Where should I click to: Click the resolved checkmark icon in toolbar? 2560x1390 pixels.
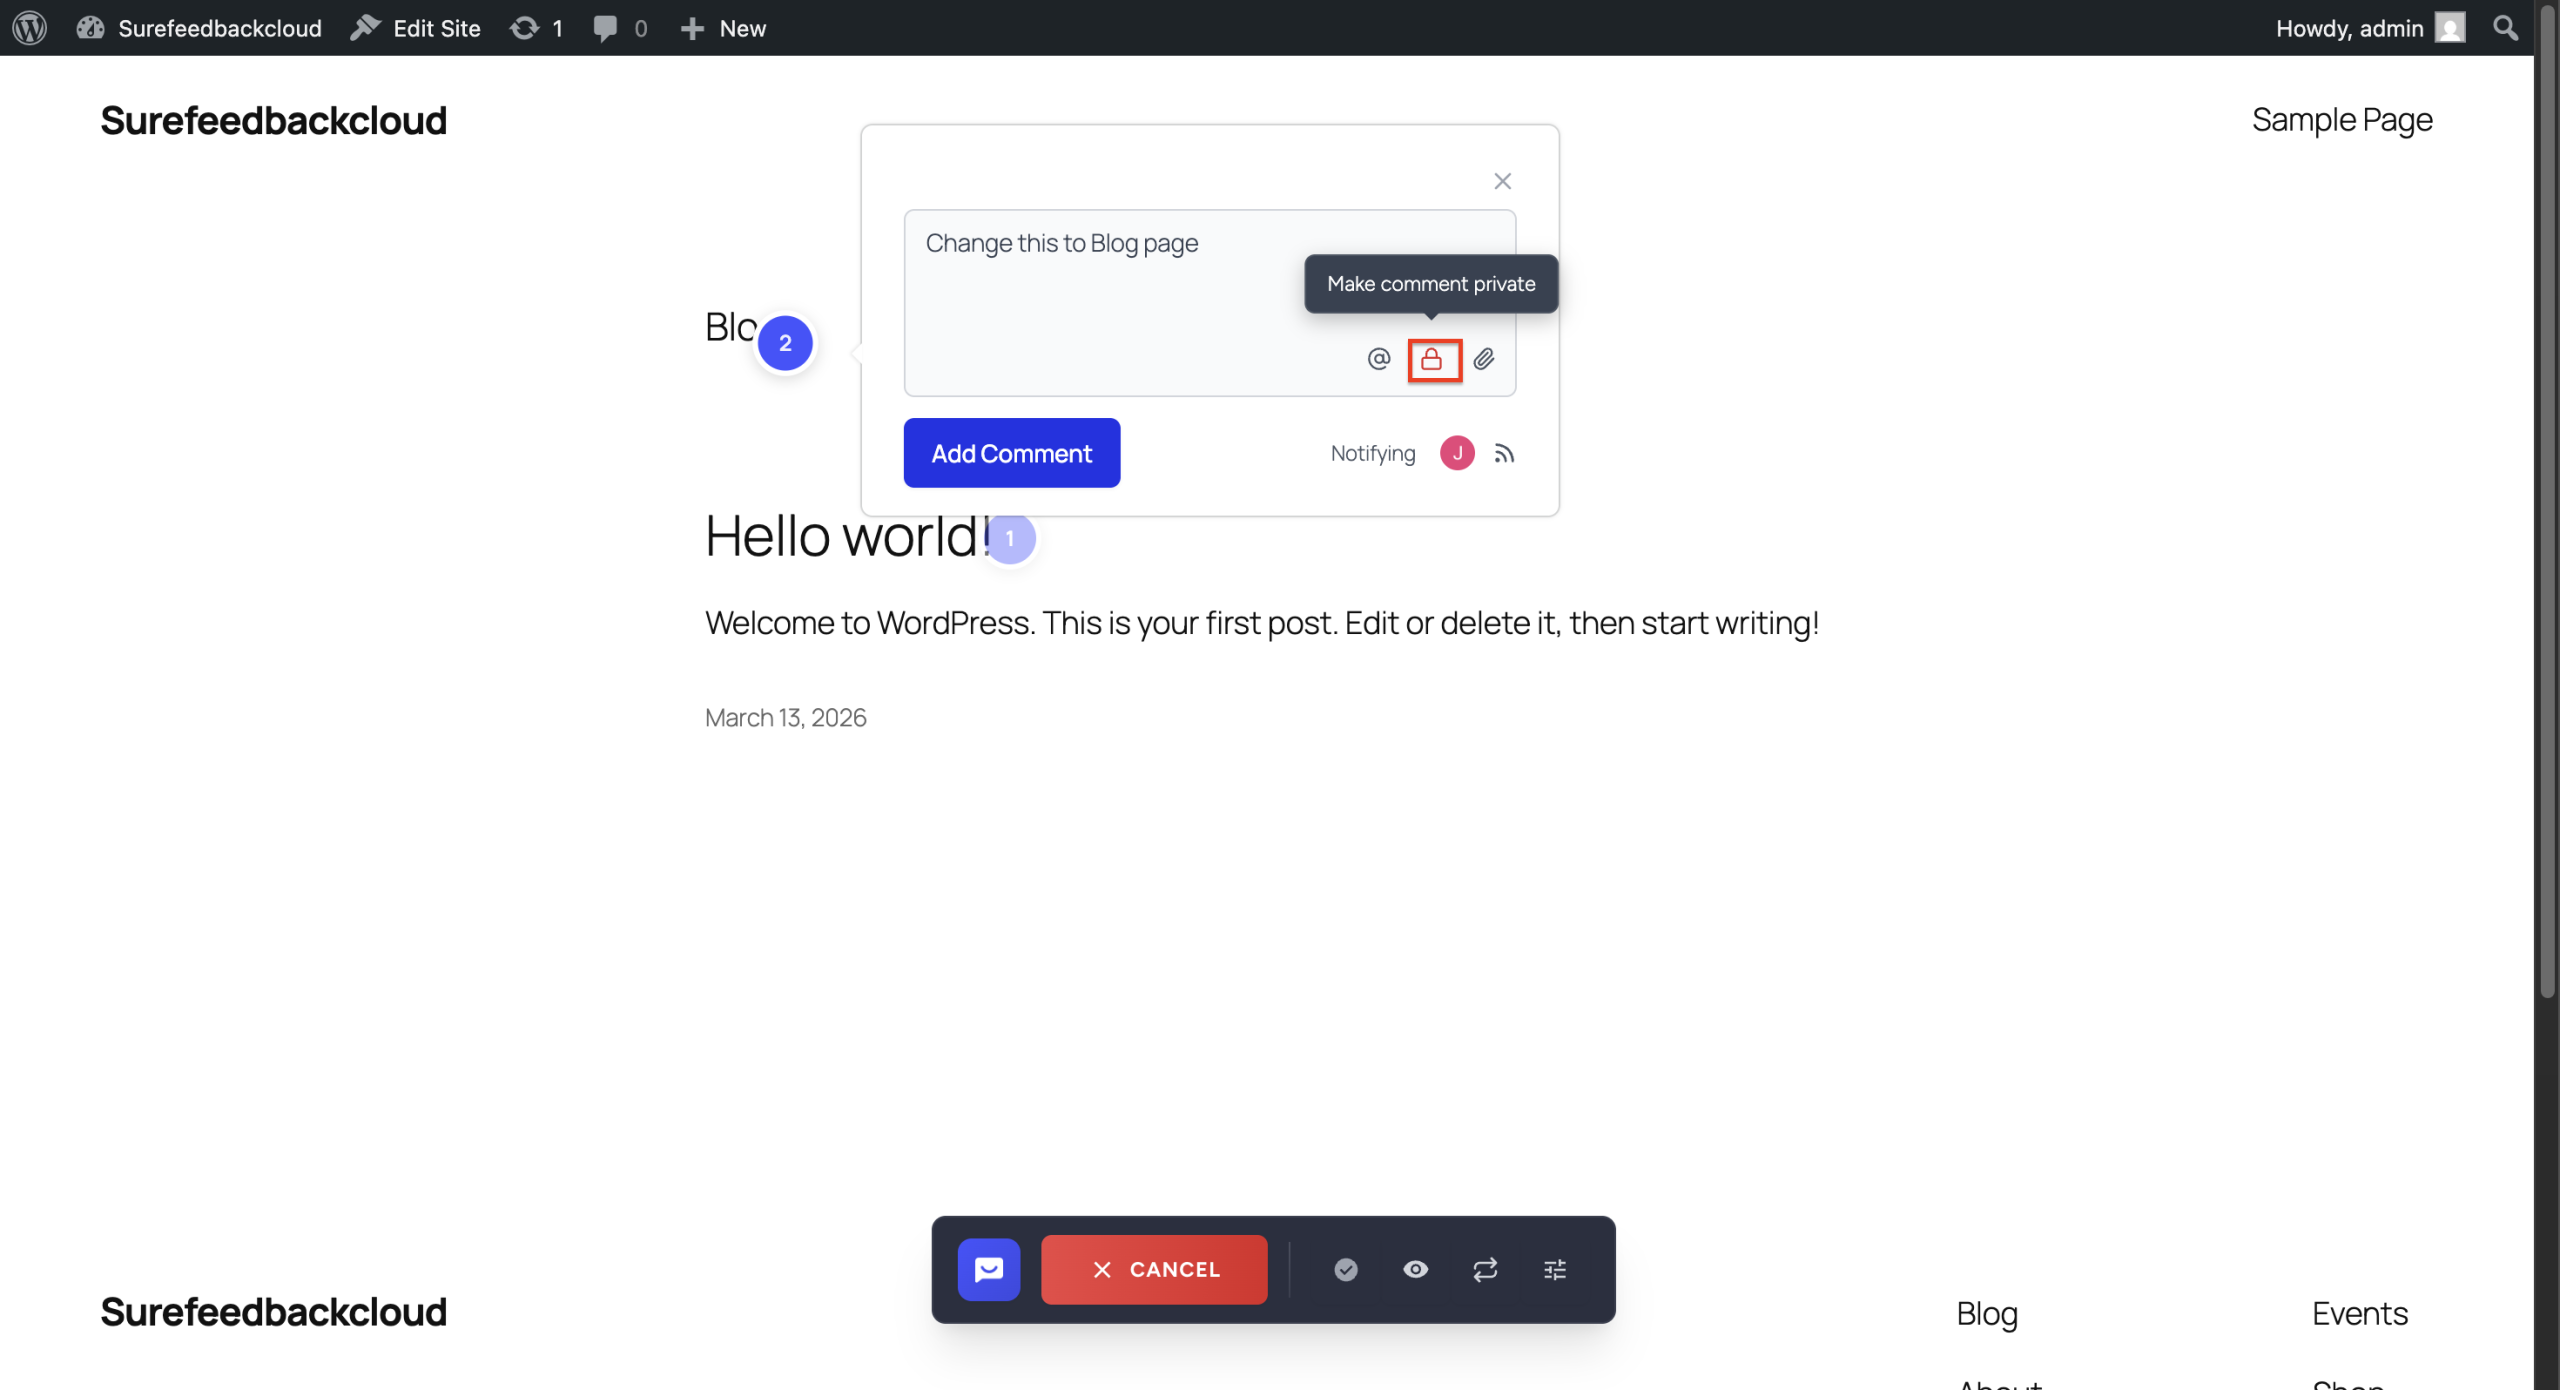1346,1269
